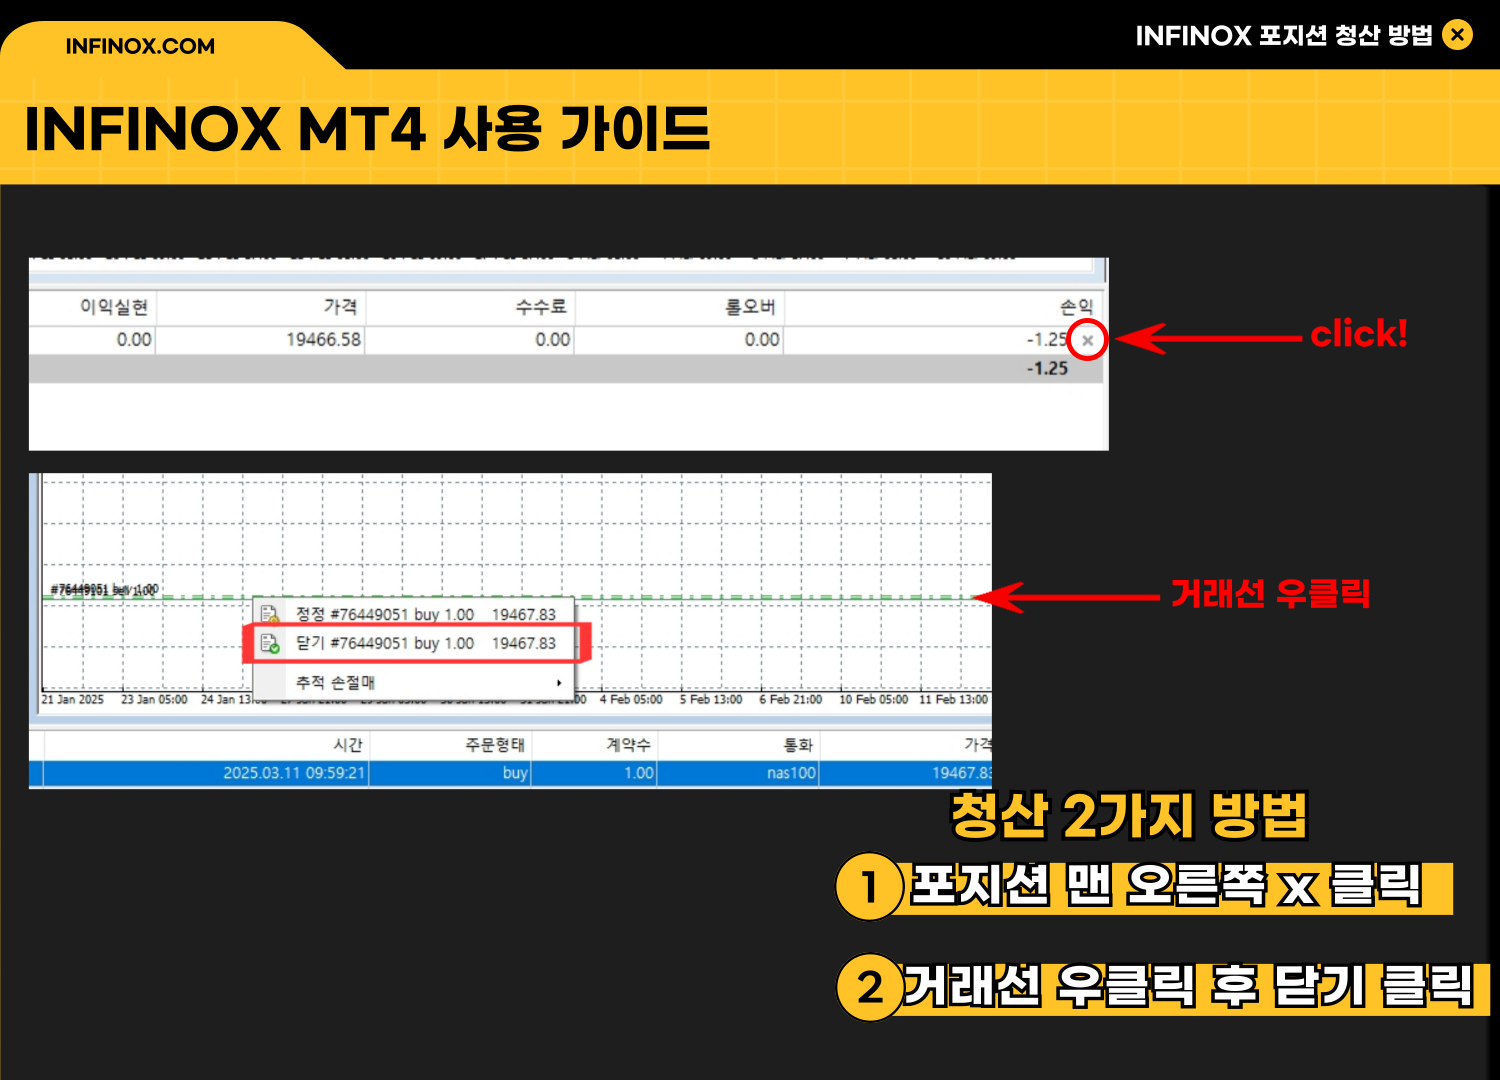1500x1080 pixels.
Task: Select the 19467.83 price cell in blue row
Action: pos(962,773)
